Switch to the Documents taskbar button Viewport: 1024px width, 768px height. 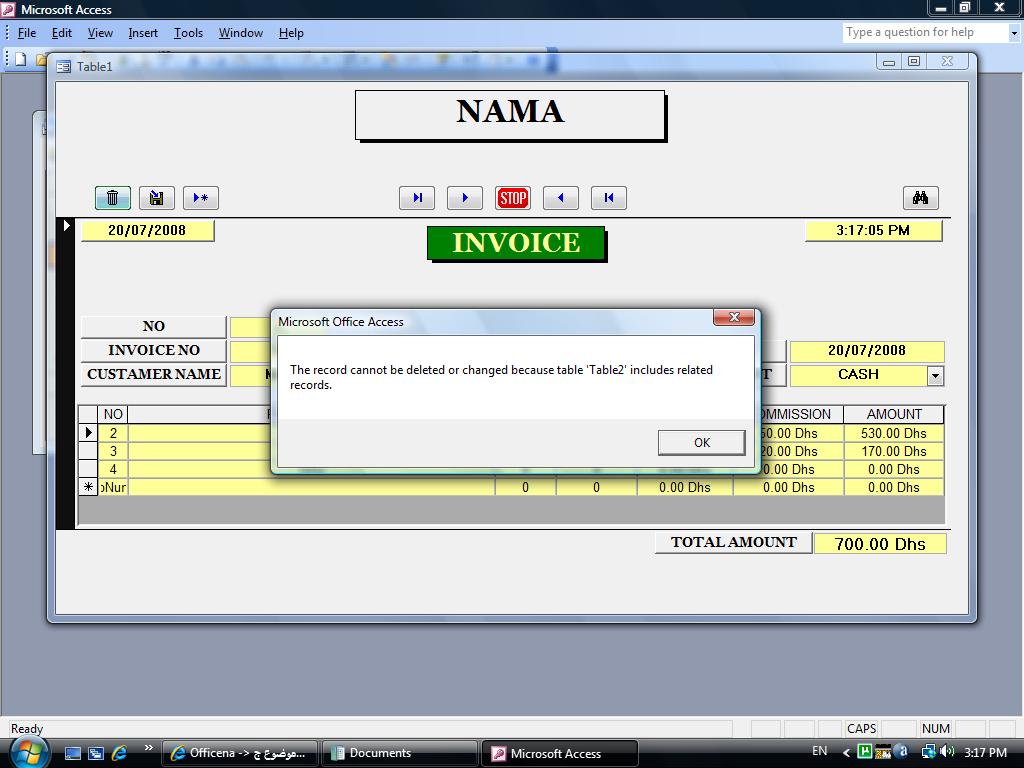point(400,754)
